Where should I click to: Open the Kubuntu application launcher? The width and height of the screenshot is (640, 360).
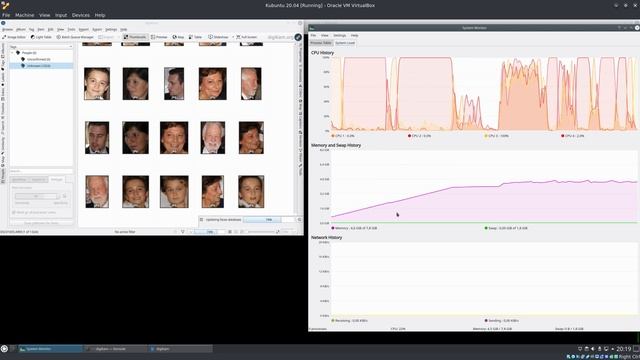point(4,349)
